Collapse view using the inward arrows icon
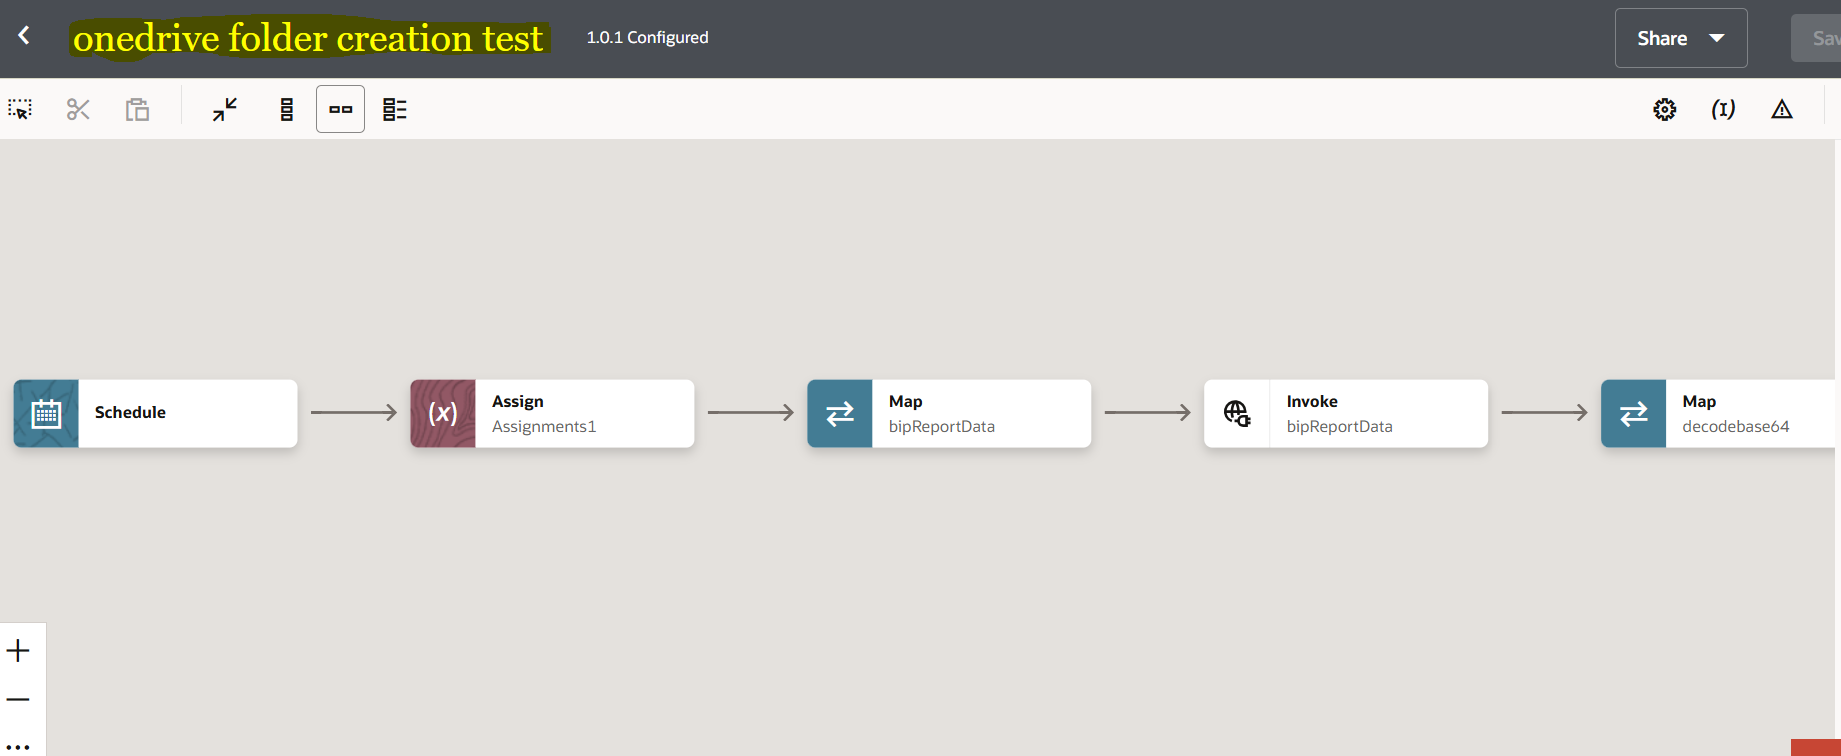 225,109
